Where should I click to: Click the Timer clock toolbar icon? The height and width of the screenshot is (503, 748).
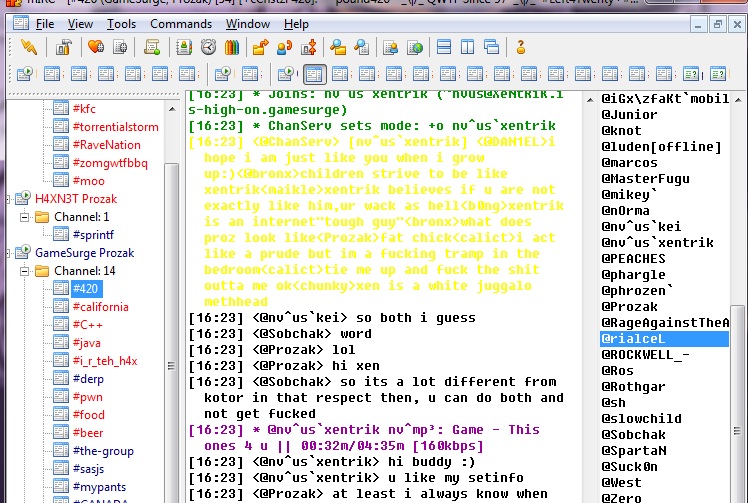[208, 47]
